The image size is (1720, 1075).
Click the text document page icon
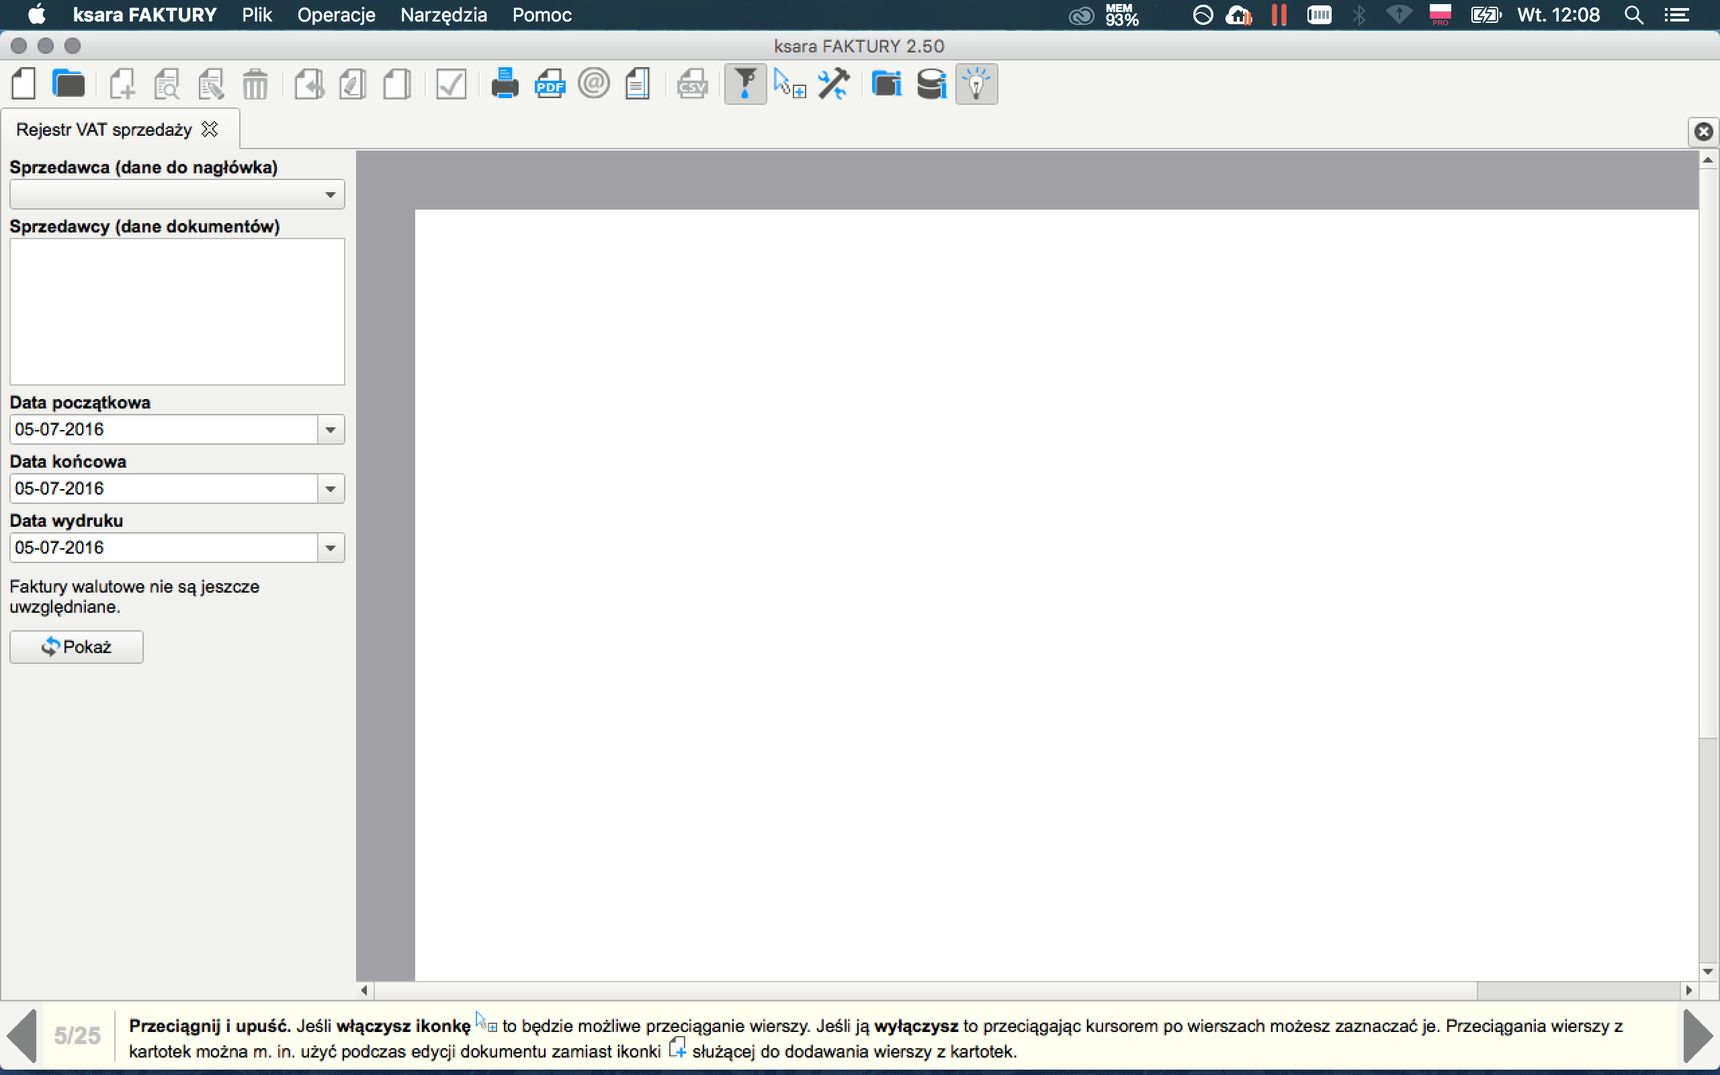pos(638,84)
